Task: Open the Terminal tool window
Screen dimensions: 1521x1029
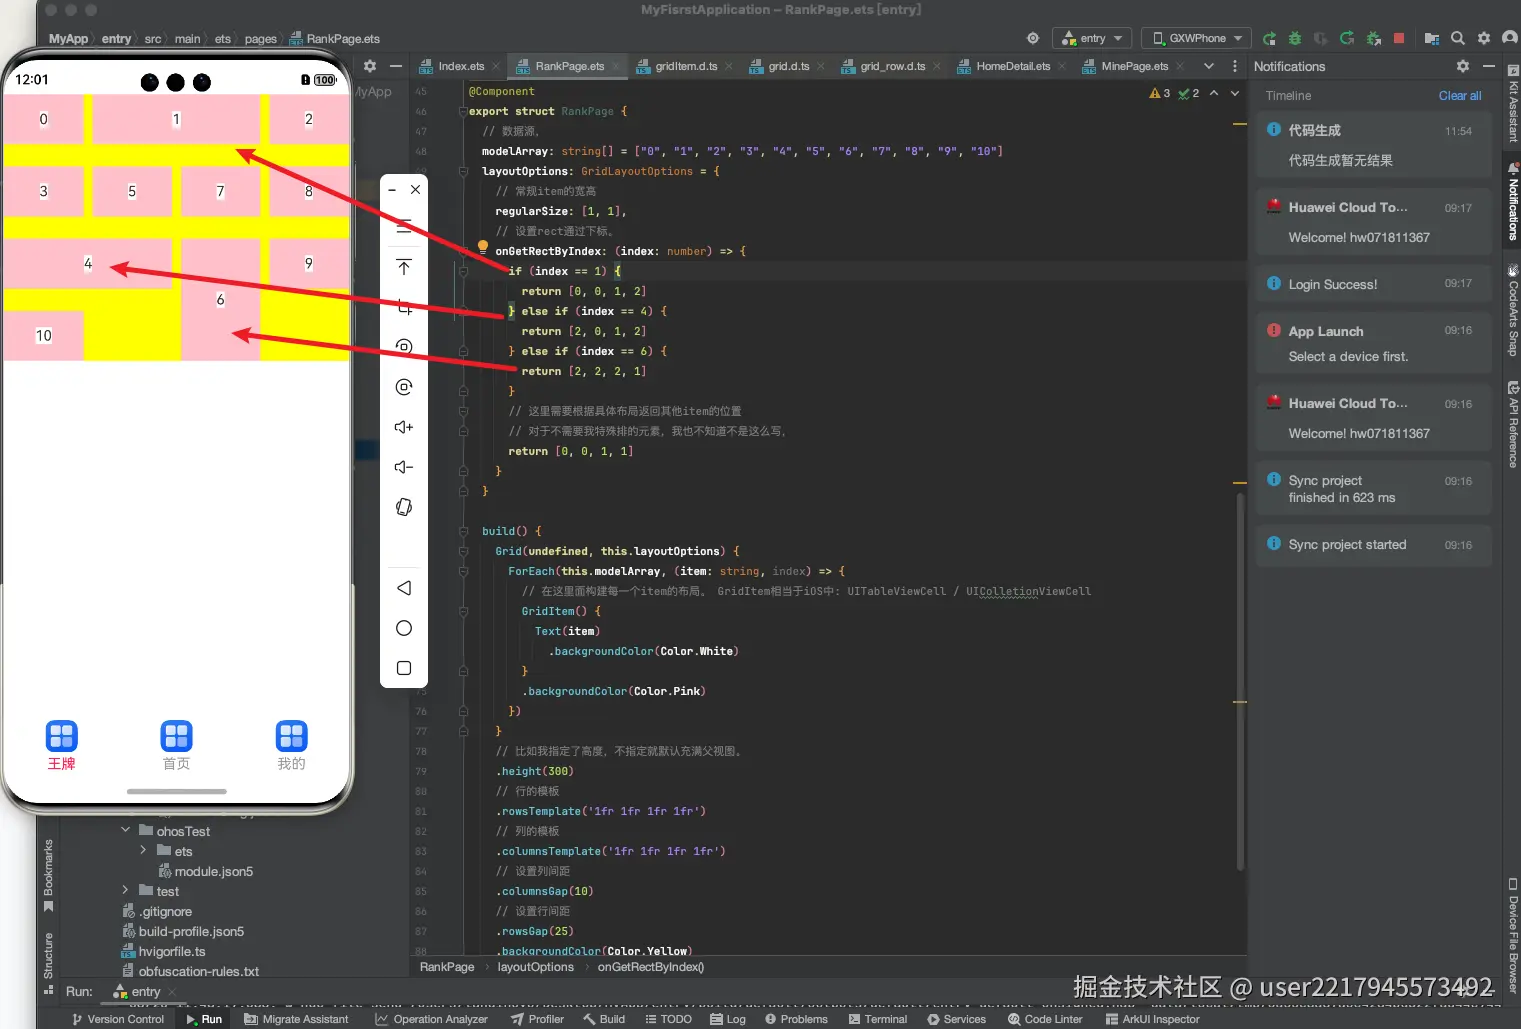Action: pyautogui.click(x=877, y=1019)
